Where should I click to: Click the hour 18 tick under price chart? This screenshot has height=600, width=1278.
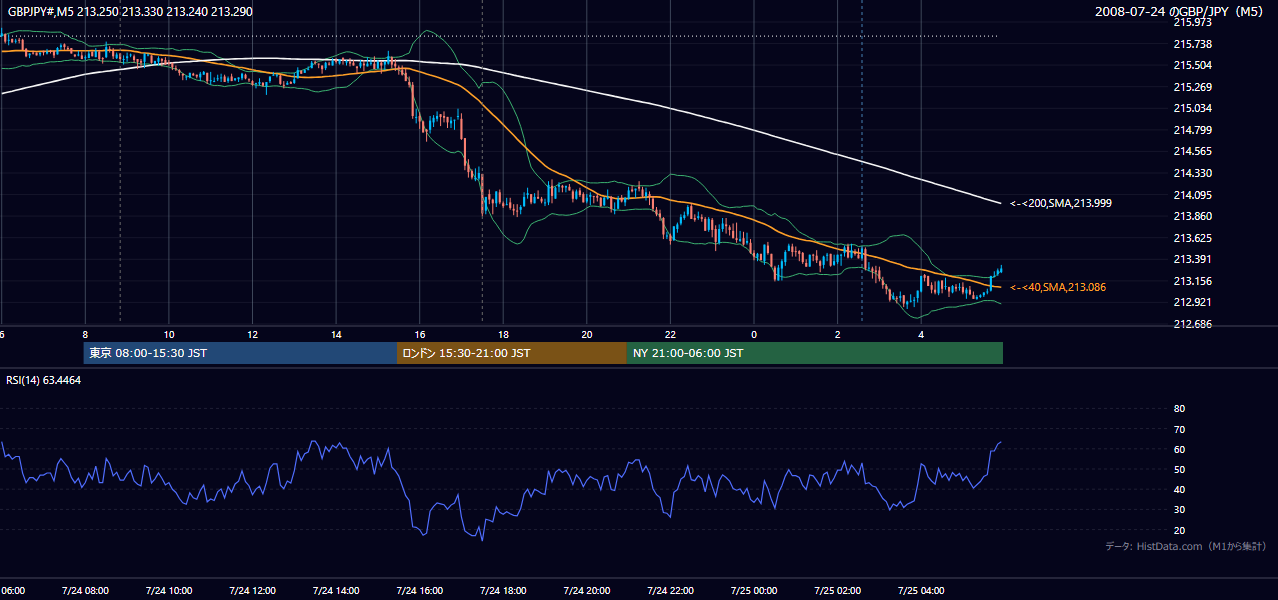(503, 334)
